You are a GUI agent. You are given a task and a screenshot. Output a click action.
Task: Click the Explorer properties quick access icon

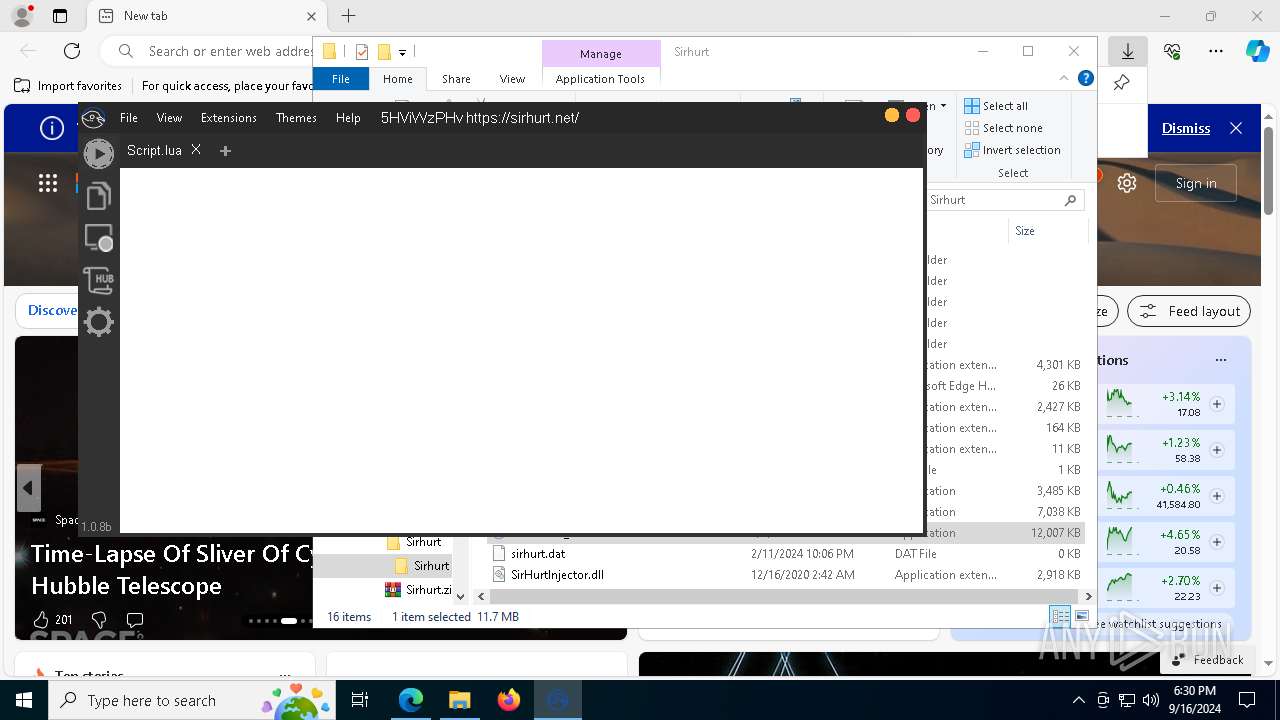coord(362,52)
